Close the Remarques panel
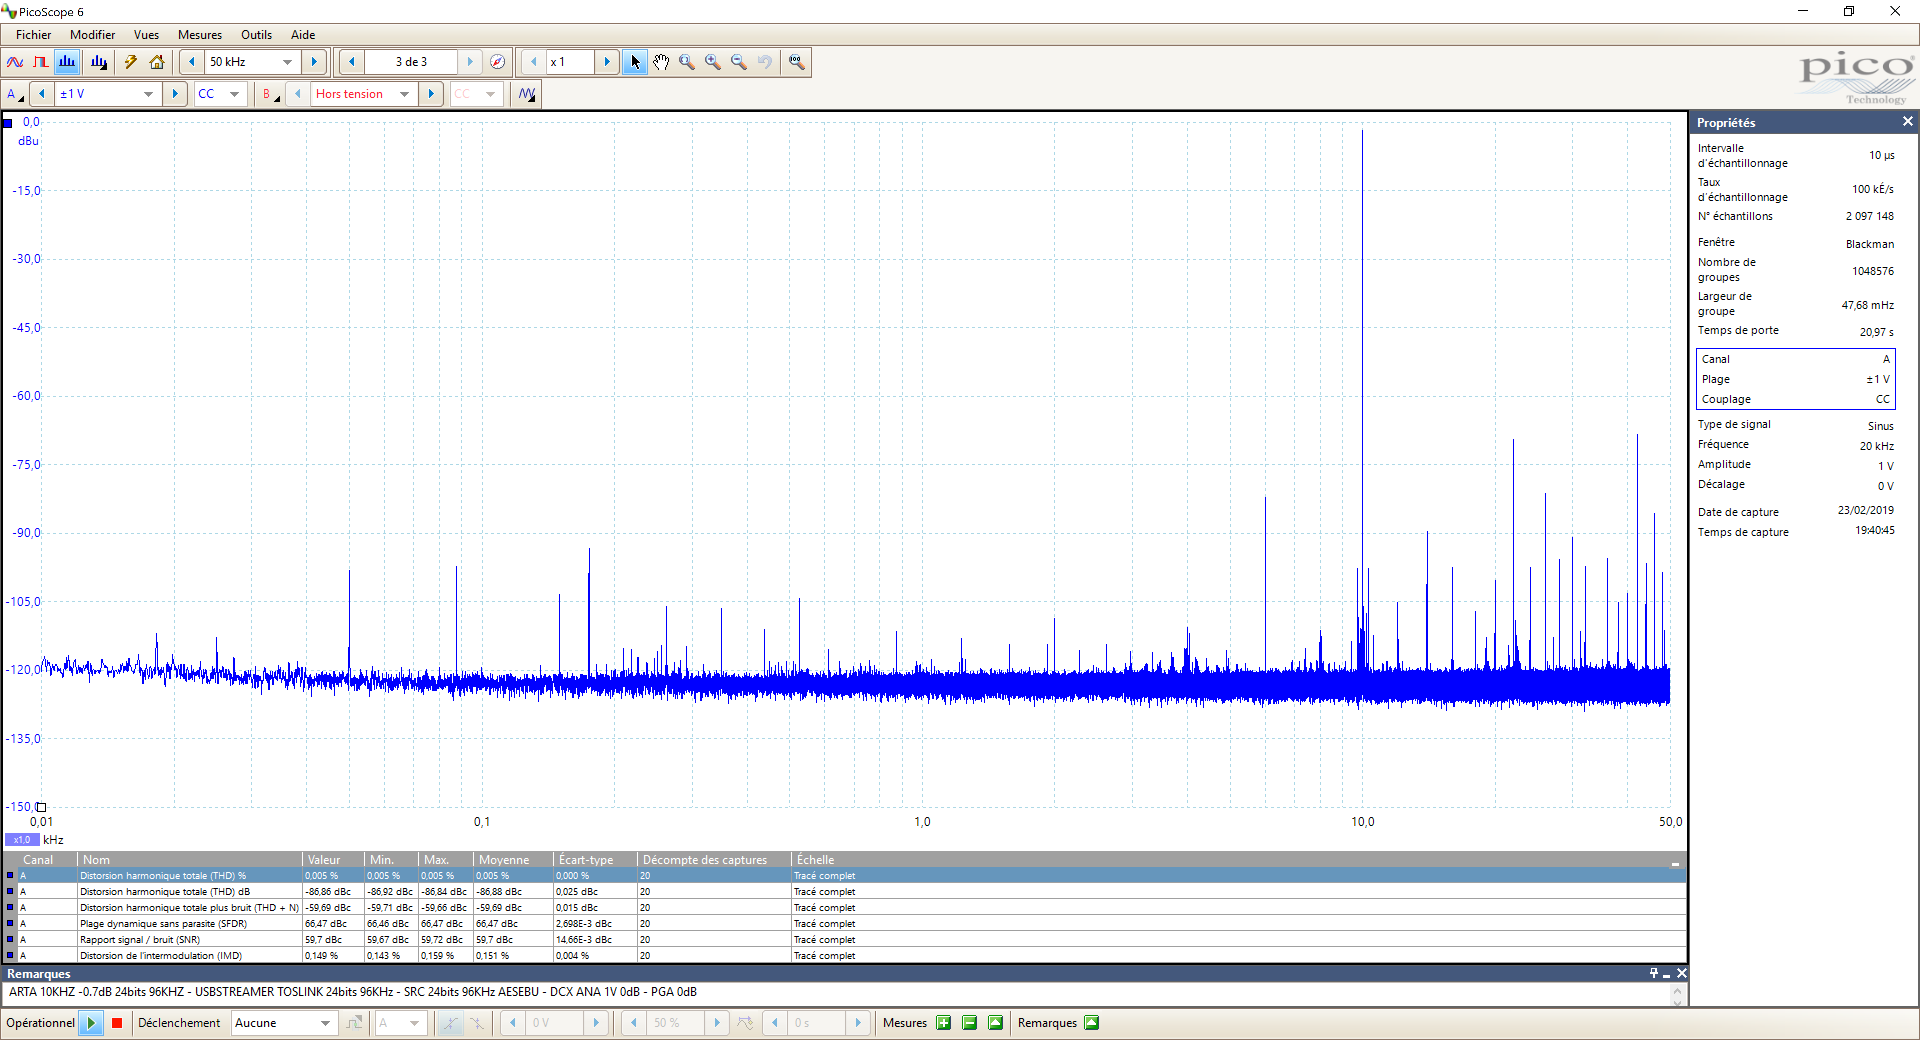1920x1040 pixels. pos(1681,973)
